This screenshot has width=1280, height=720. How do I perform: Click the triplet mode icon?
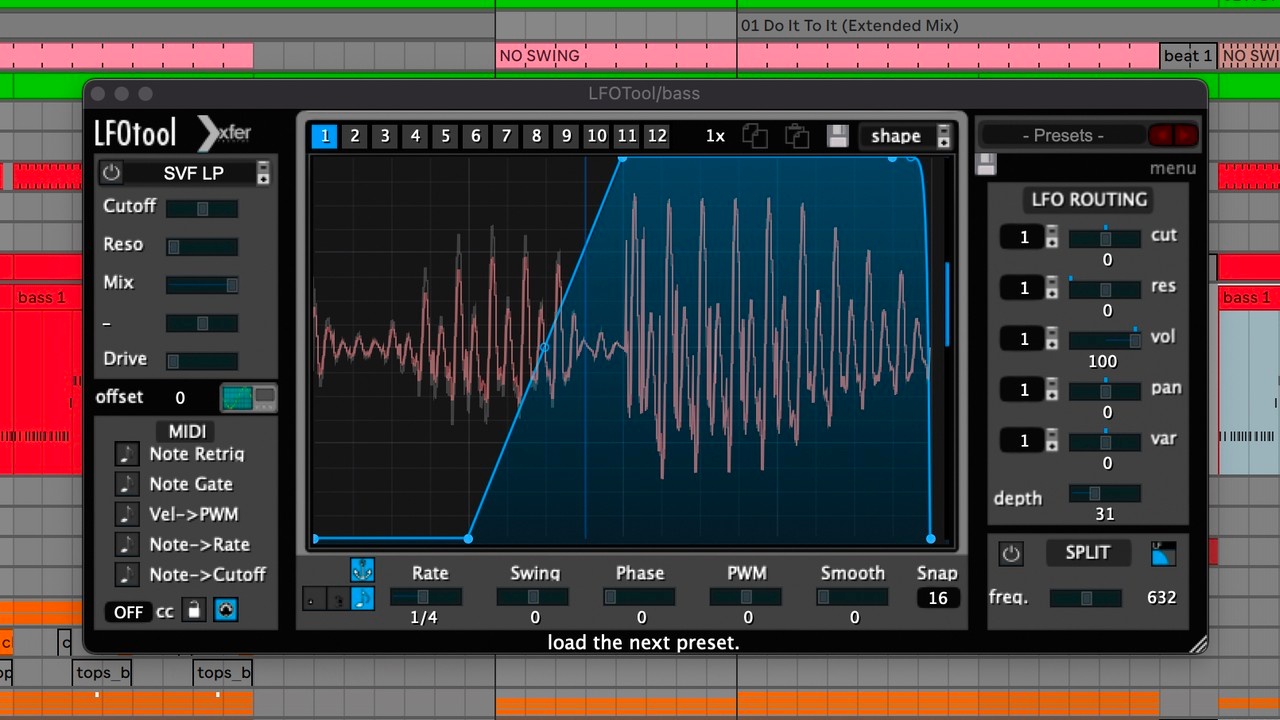(x=338, y=598)
